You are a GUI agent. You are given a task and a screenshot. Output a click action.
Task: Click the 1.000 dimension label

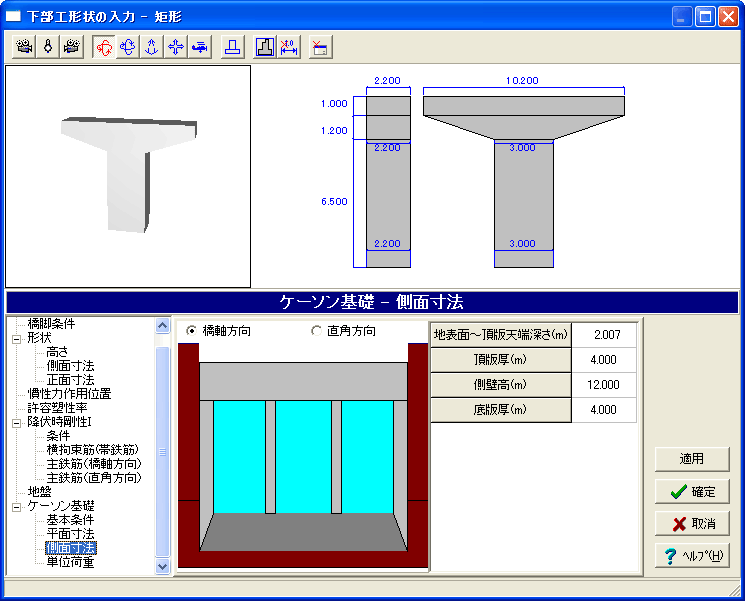[334, 104]
